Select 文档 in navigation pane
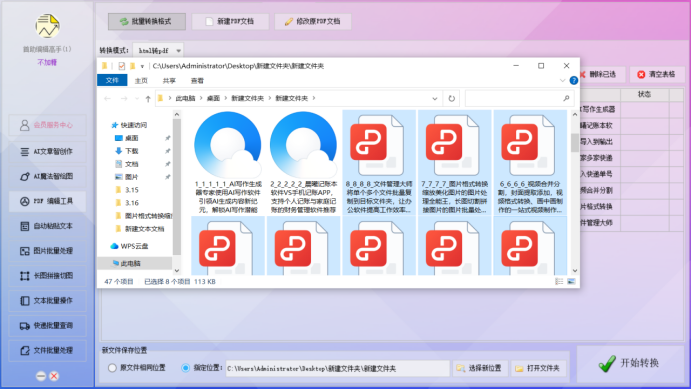 [x=131, y=164]
